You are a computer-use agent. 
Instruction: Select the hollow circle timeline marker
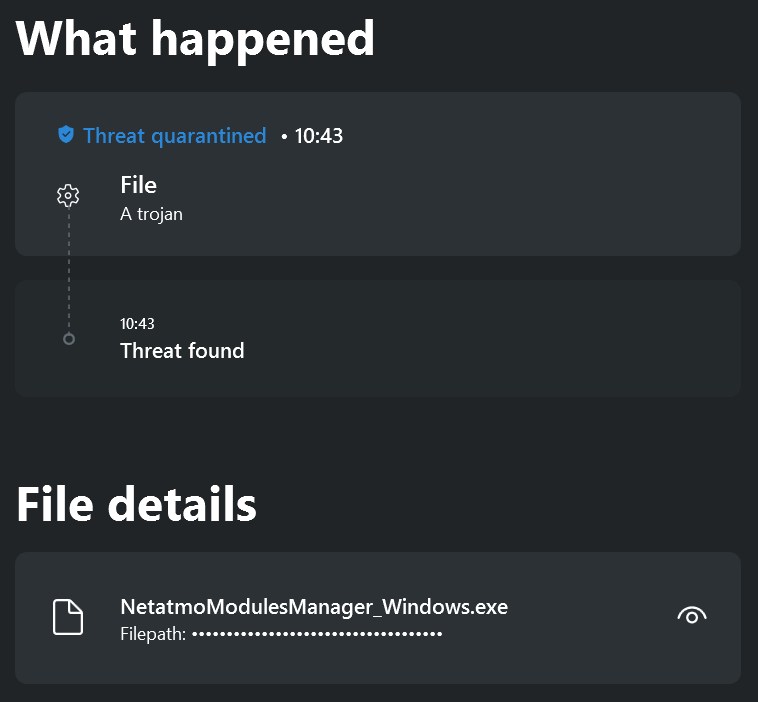(68, 339)
